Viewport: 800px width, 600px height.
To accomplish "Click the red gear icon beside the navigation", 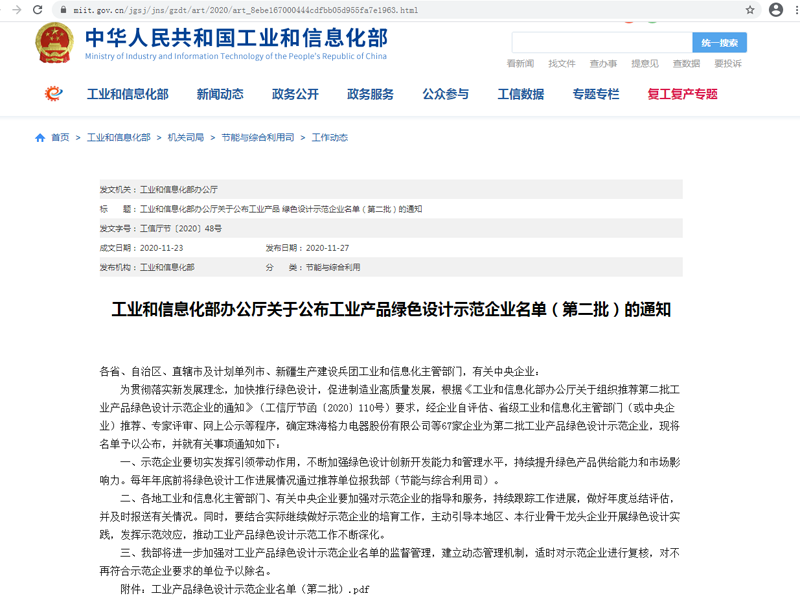I will coord(54,94).
